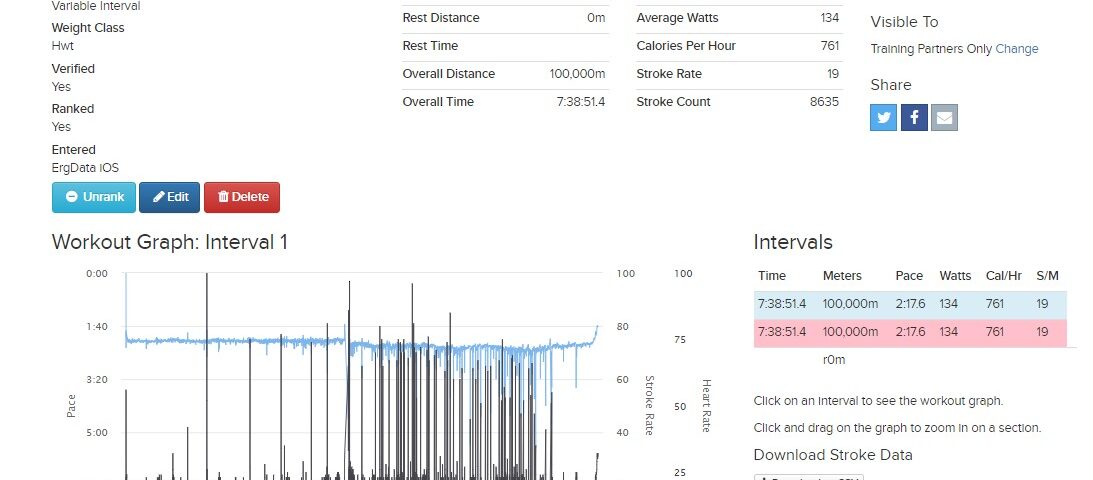Image resolution: width=1093 pixels, height=480 pixels.
Task: Click the email envelope share icon
Action: click(945, 118)
